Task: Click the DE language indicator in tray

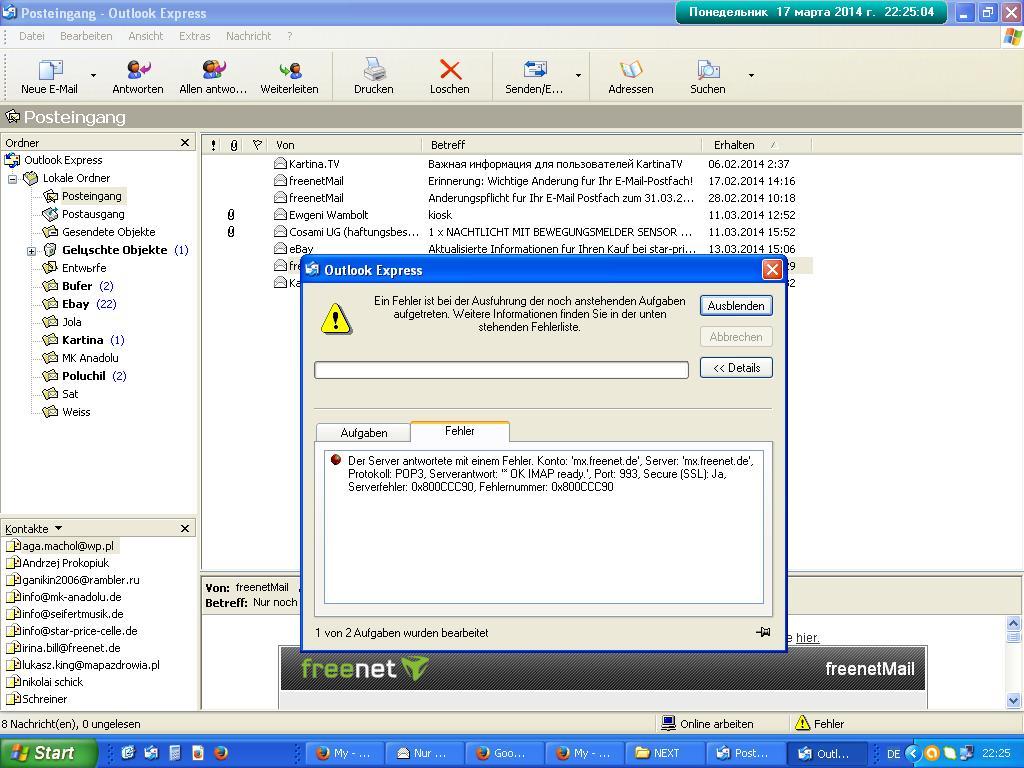Action: click(x=893, y=754)
